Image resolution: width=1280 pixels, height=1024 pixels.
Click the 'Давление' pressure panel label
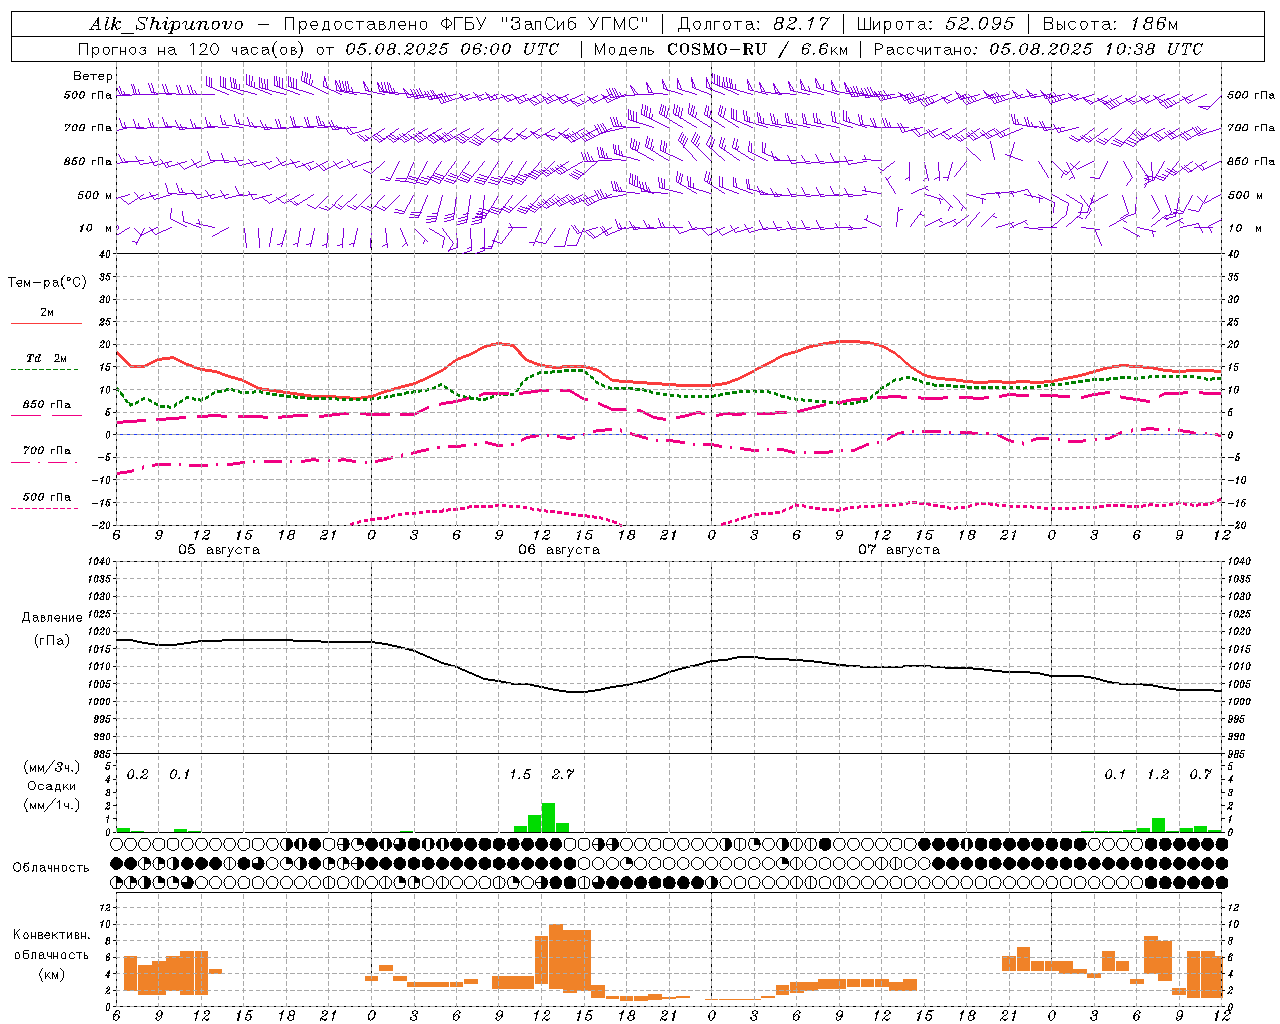[52, 618]
